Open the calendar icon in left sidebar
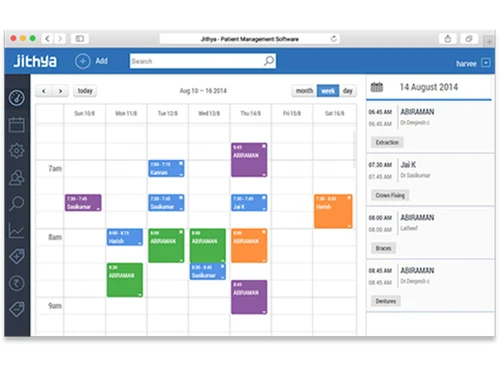 tap(17, 124)
